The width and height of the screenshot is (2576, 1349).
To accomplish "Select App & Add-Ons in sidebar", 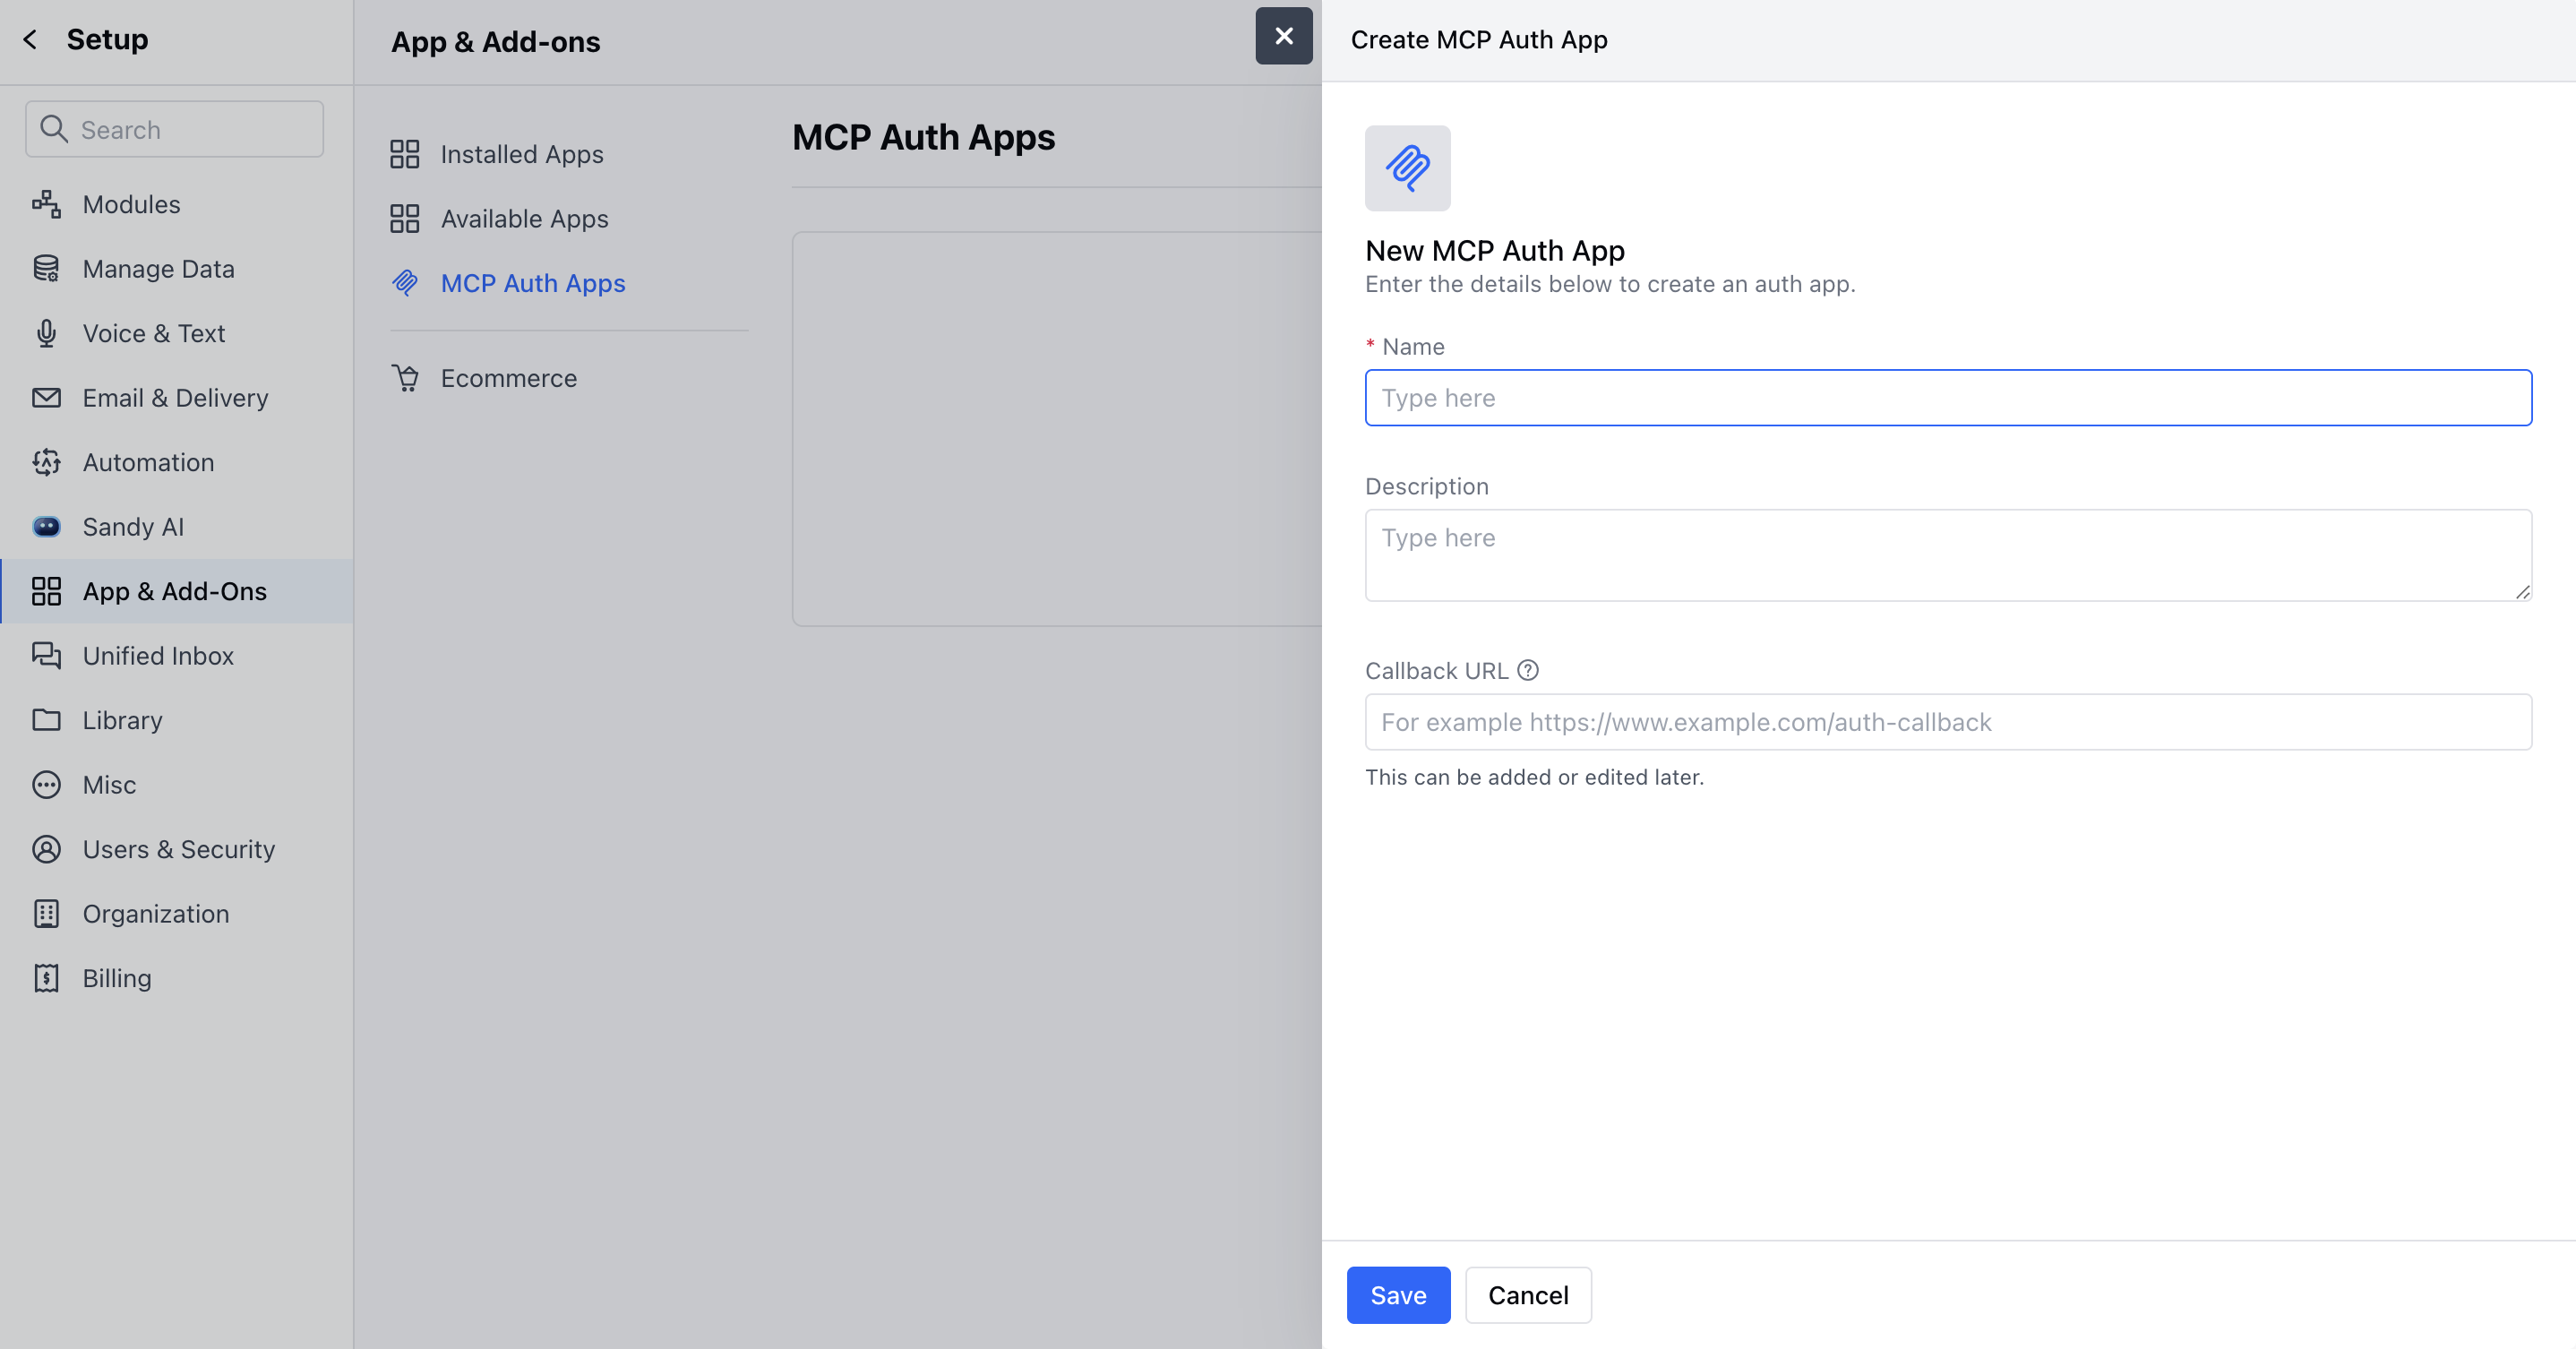I will point(176,591).
